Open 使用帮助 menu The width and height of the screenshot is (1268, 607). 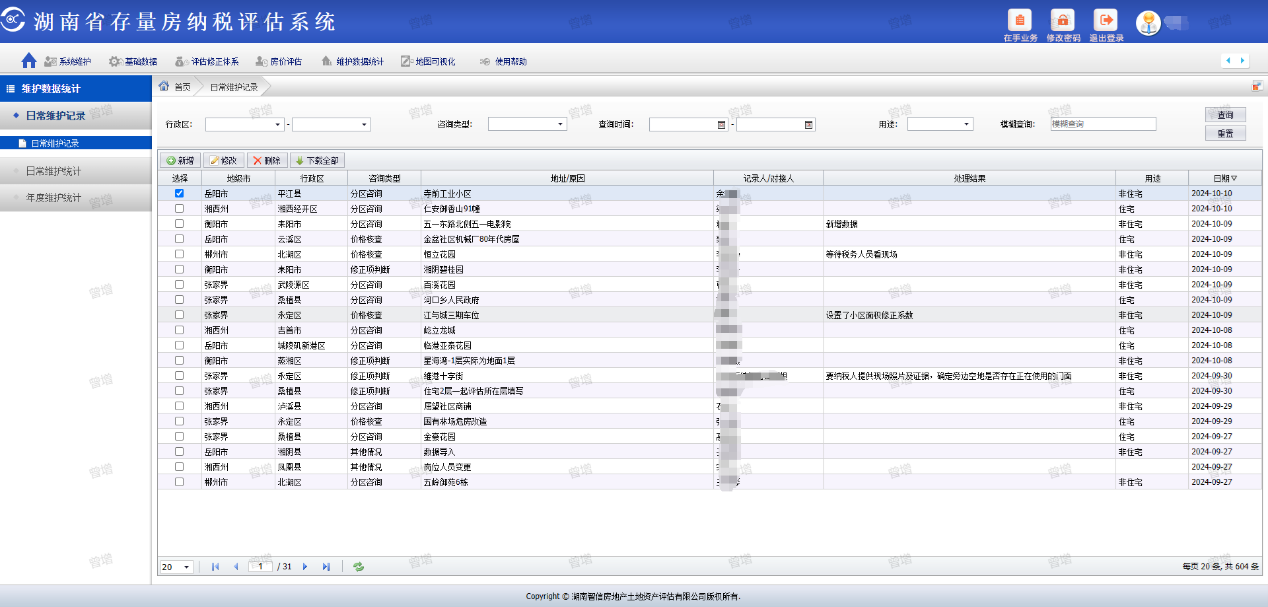click(x=503, y=61)
